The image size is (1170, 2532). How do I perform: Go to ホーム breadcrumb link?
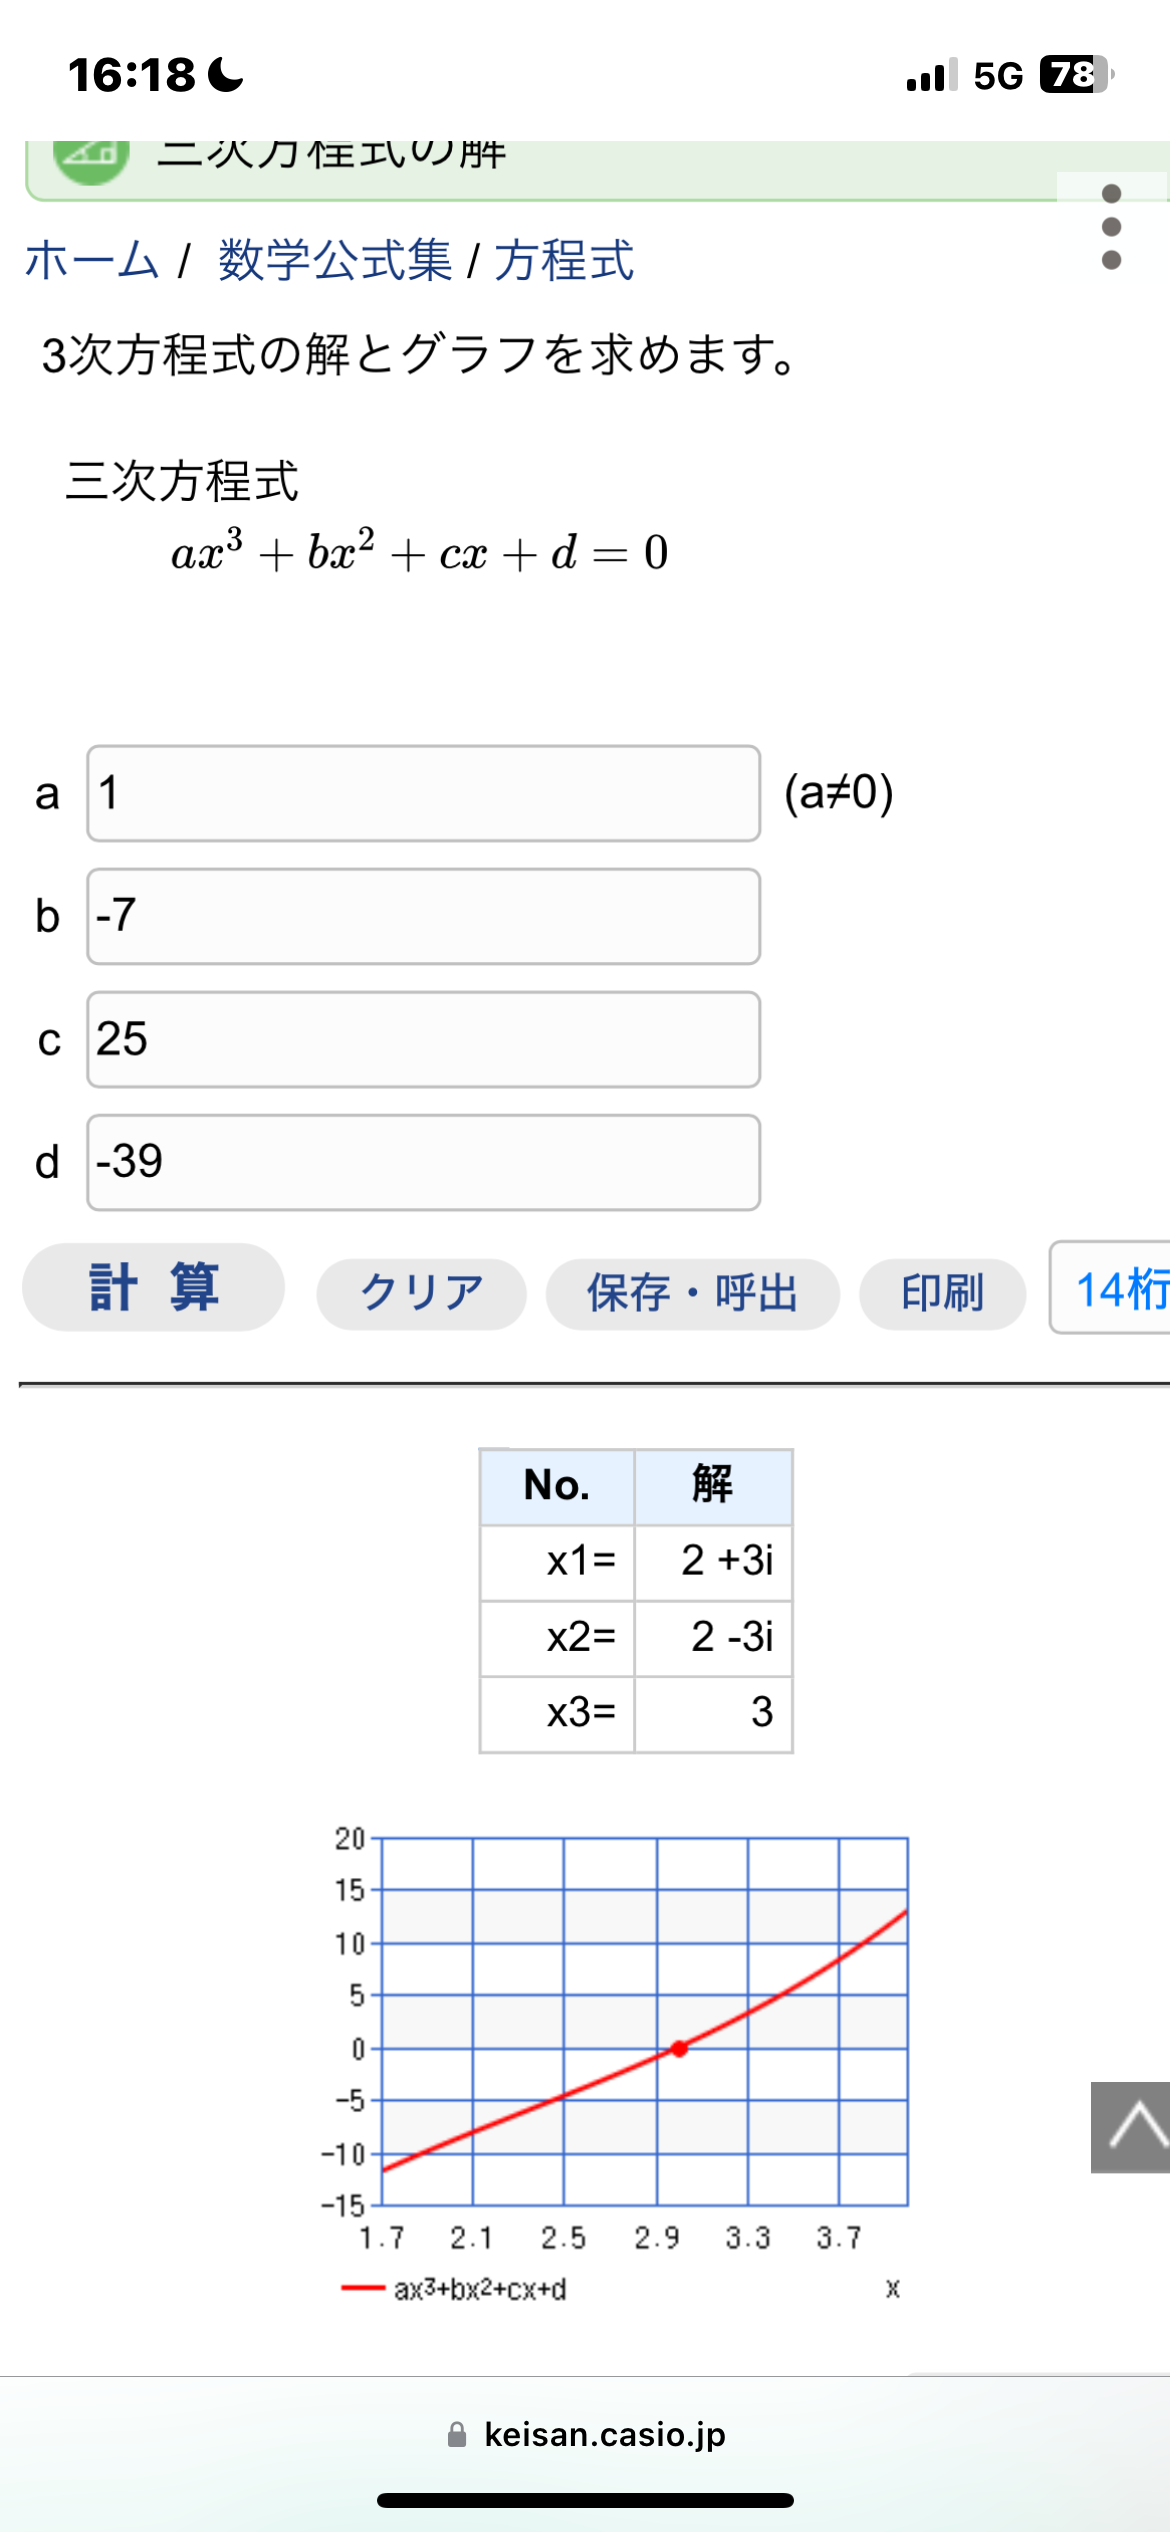point(92,261)
